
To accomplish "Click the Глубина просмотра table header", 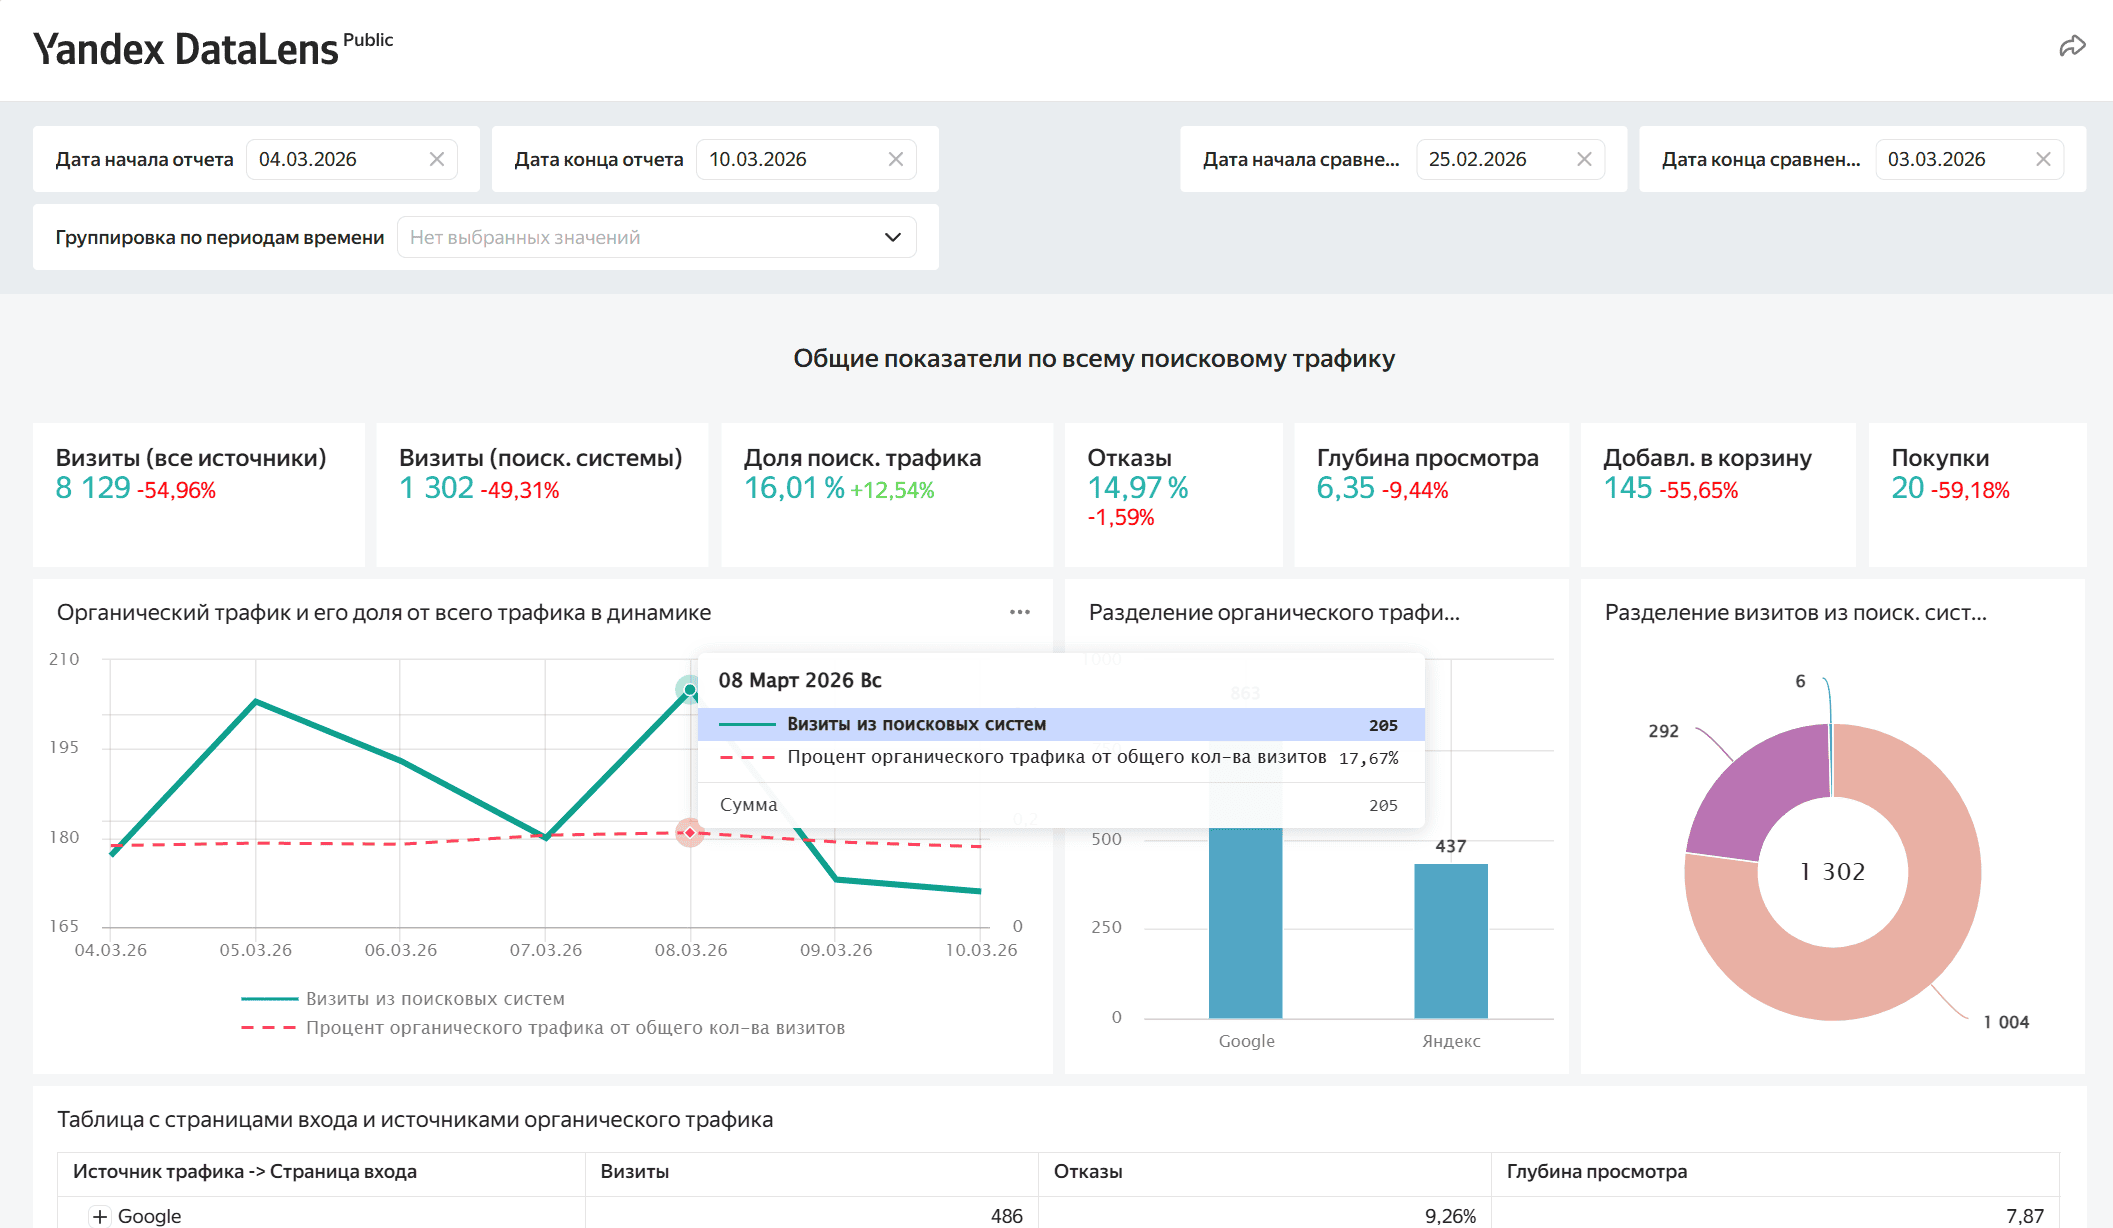I will click(1596, 1171).
